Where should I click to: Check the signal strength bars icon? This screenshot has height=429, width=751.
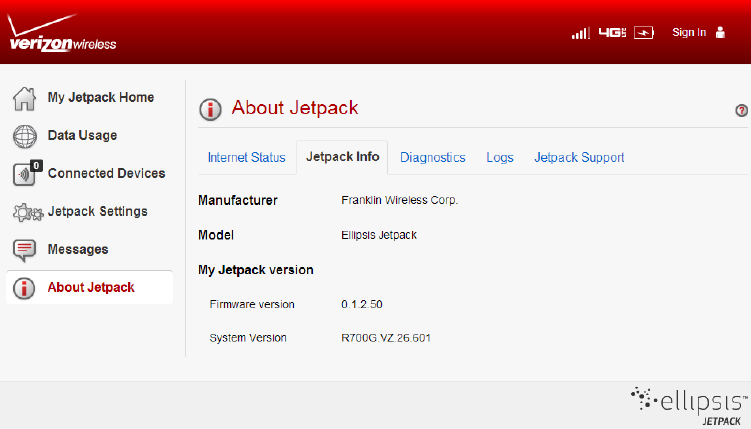pyautogui.click(x=580, y=33)
